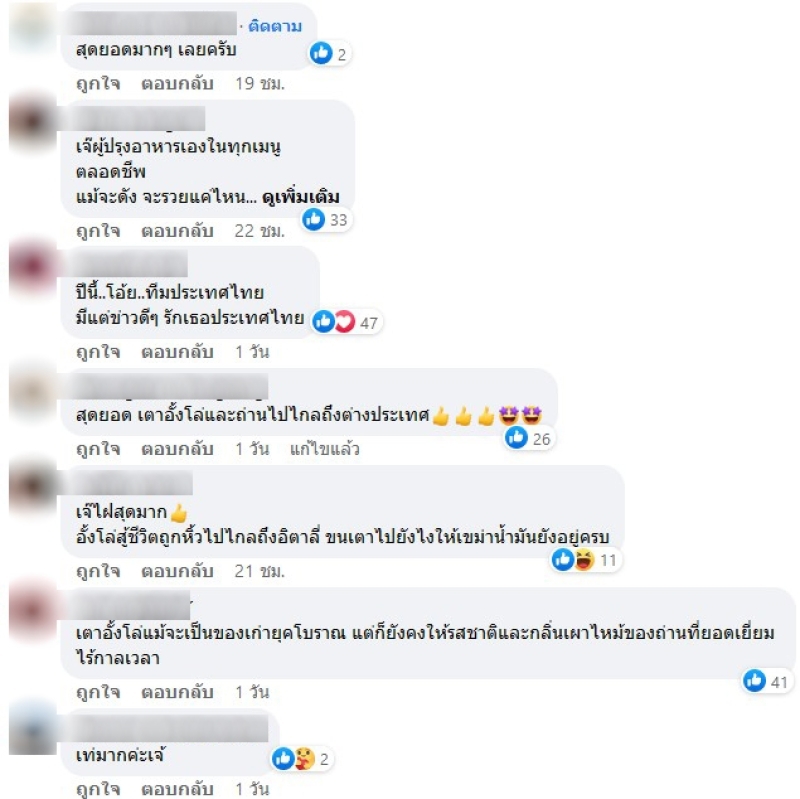Expand comment with ดูเพิ่มเติม

point(301,197)
